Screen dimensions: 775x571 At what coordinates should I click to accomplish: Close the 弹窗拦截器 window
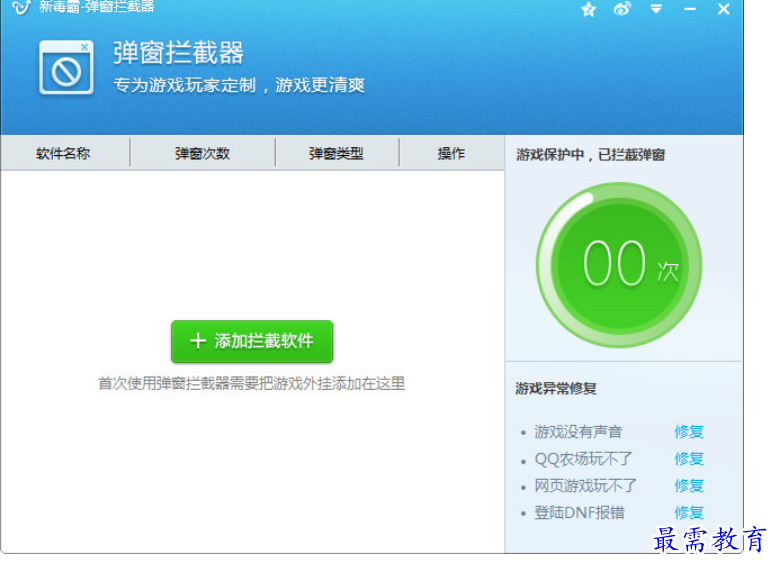pyautogui.click(x=724, y=9)
